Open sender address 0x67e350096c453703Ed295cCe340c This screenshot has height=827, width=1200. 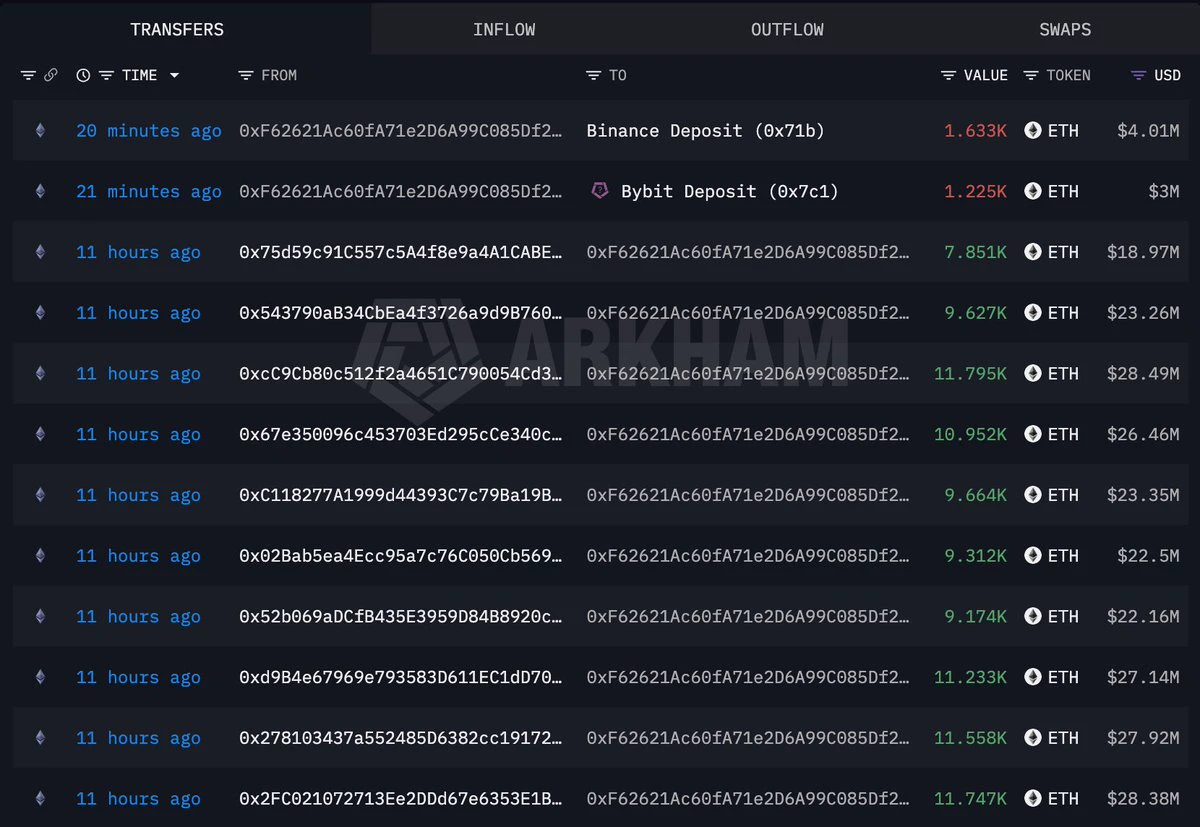tap(400, 434)
